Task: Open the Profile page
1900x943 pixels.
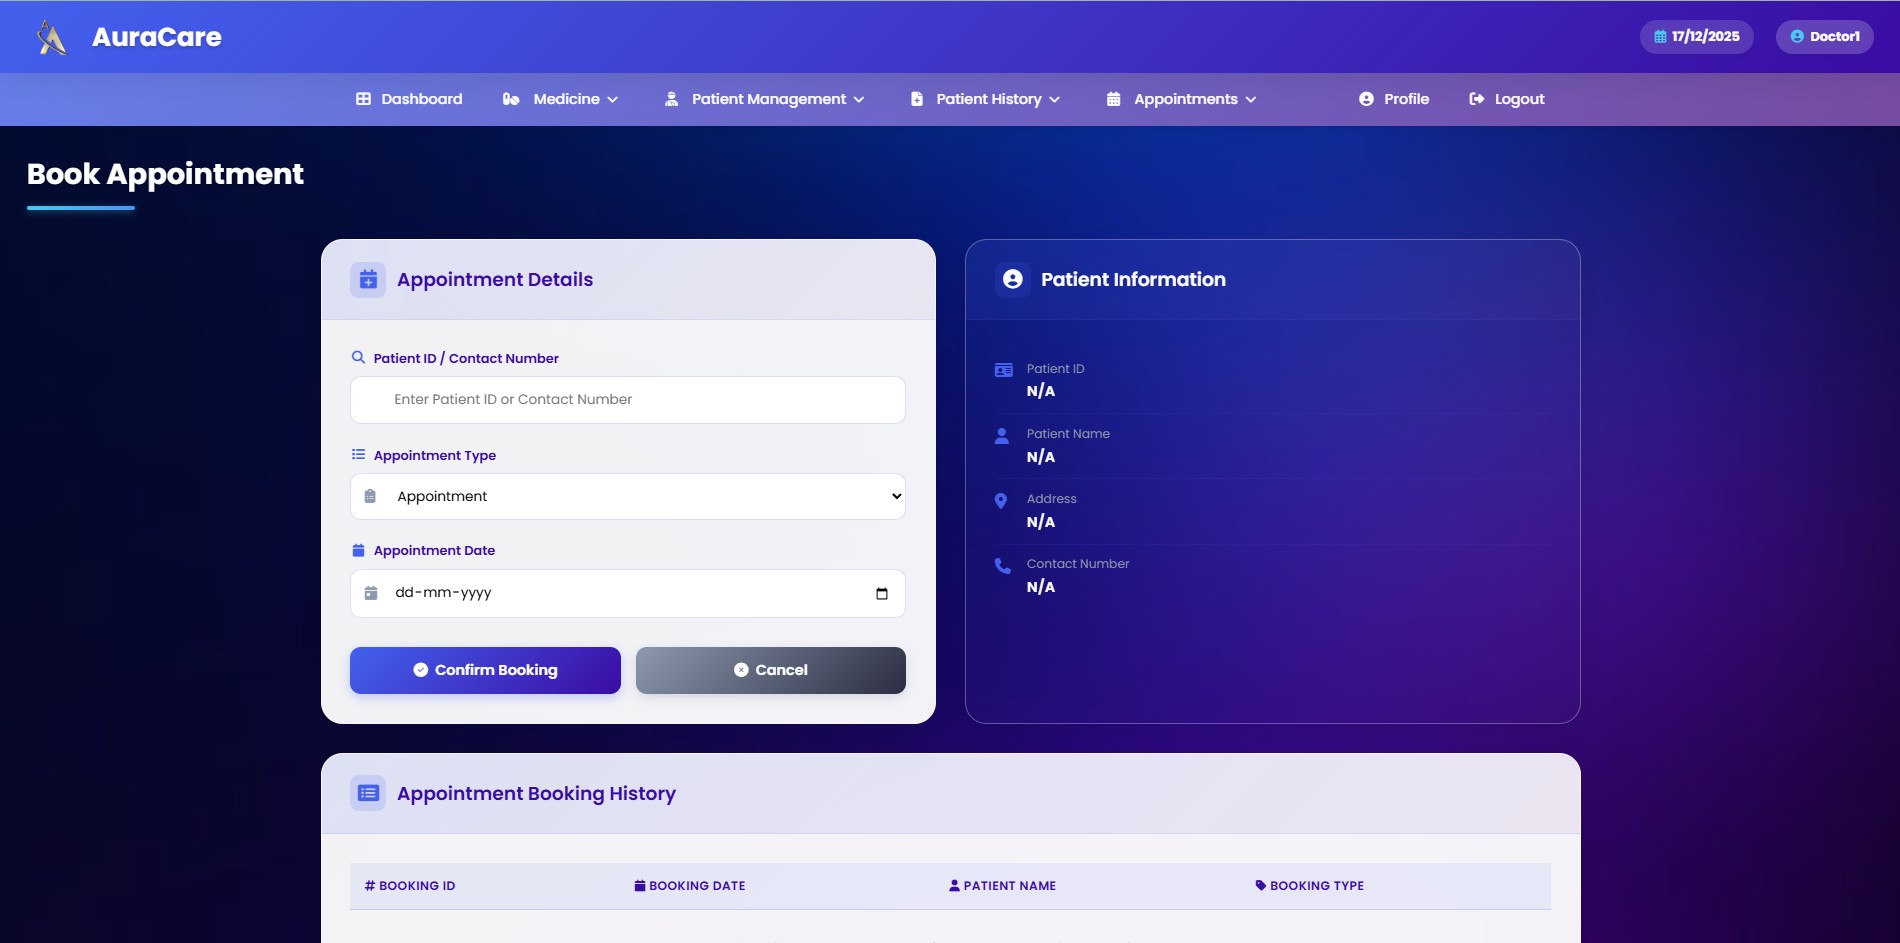Action: pyautogui.click(x=1394, y=99)
